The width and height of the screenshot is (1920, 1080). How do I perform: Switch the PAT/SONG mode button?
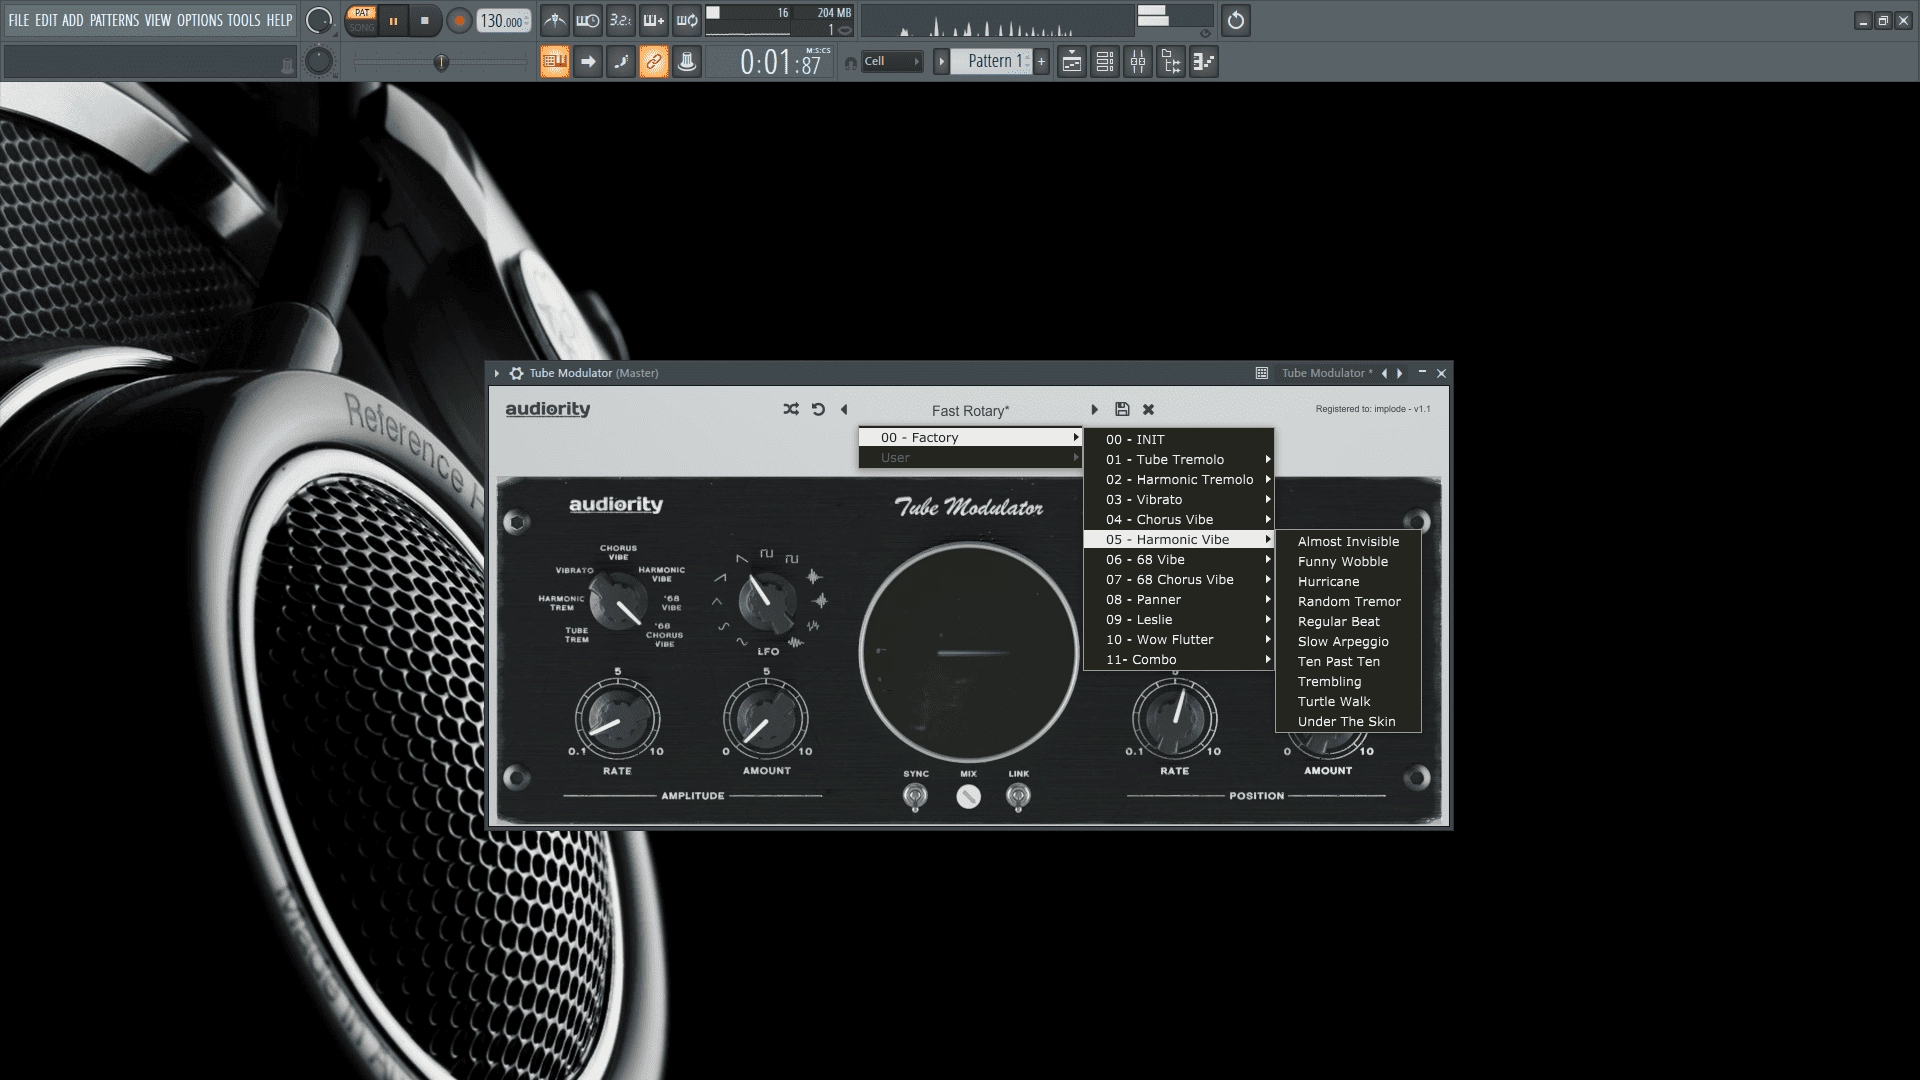(x=362, y=20)
